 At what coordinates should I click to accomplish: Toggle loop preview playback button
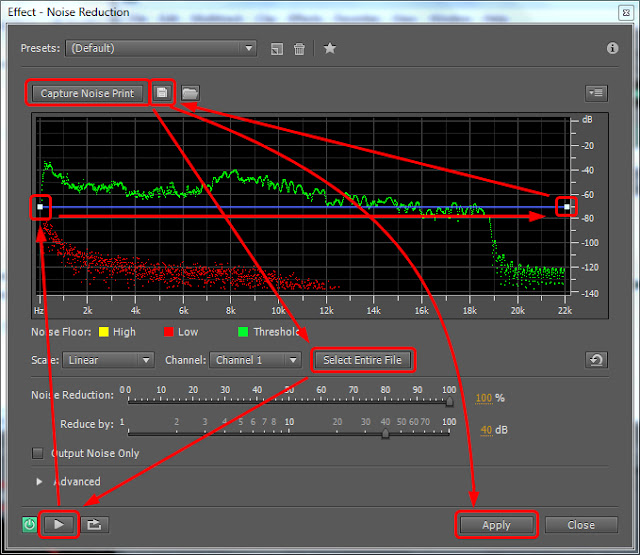tap(94, 524)
